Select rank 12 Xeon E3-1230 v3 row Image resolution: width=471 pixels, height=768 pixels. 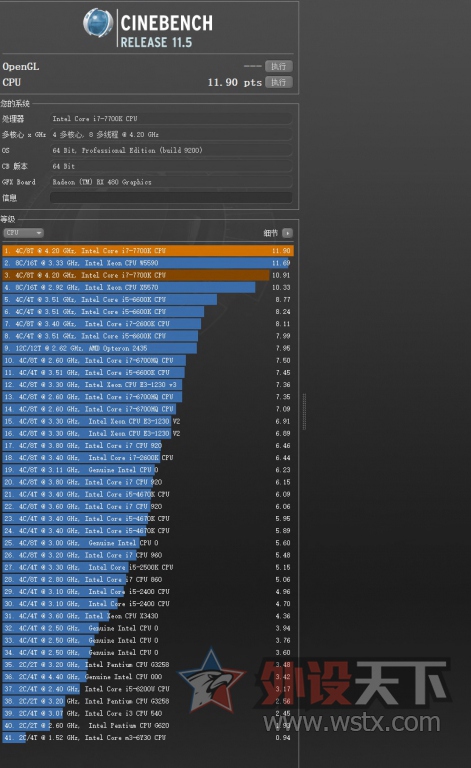148,385
